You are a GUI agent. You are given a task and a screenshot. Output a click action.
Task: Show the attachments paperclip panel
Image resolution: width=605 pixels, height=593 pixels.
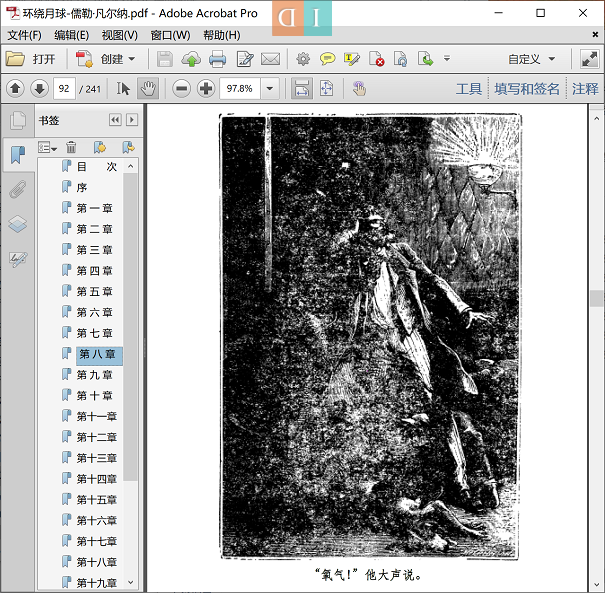point(18,189)
